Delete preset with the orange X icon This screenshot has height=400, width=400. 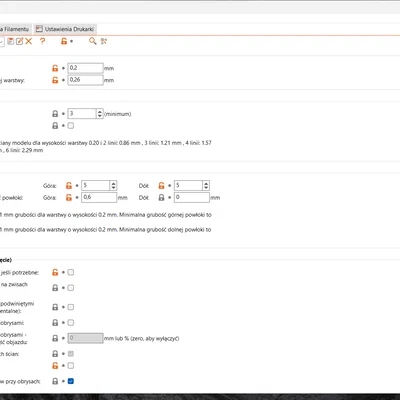(x=29, y=41)
